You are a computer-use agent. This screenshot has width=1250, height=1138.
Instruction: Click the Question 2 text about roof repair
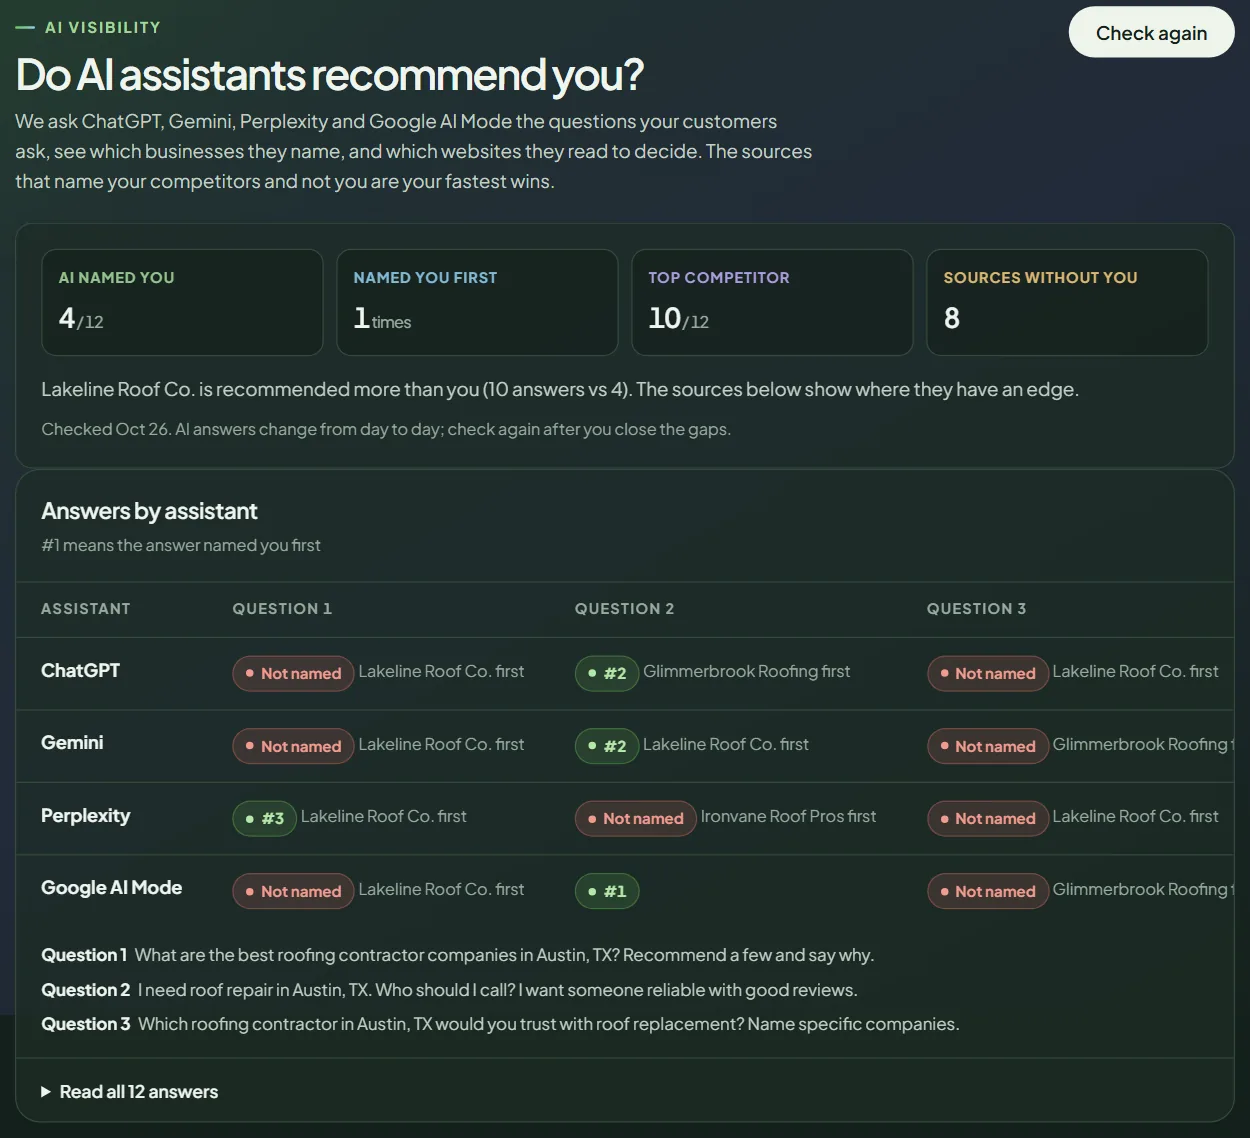[497, 990]
